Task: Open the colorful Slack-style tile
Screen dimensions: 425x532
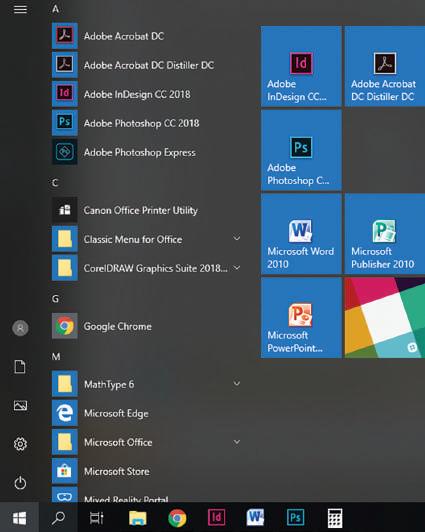Action: click(385, 318)
